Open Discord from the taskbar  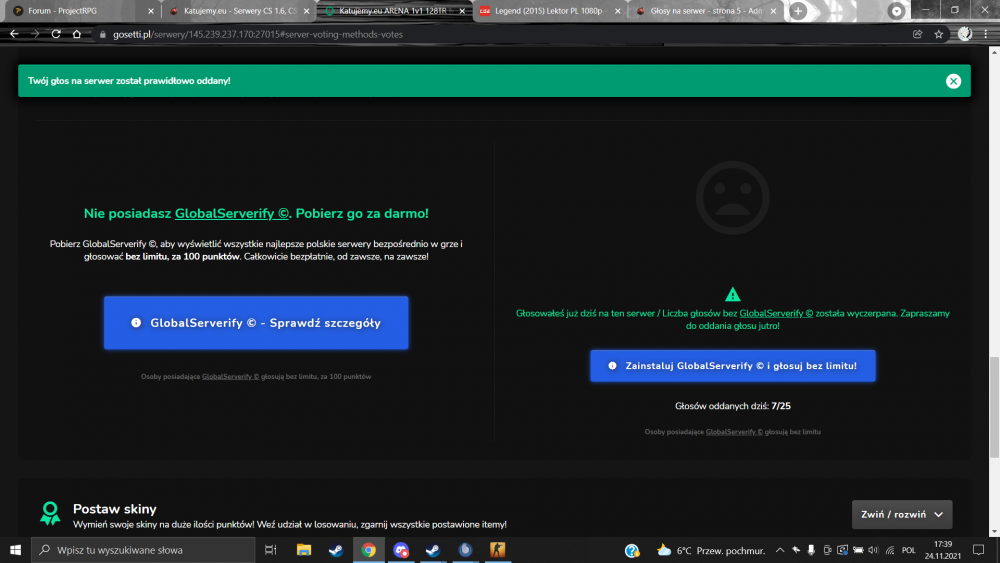401,550
